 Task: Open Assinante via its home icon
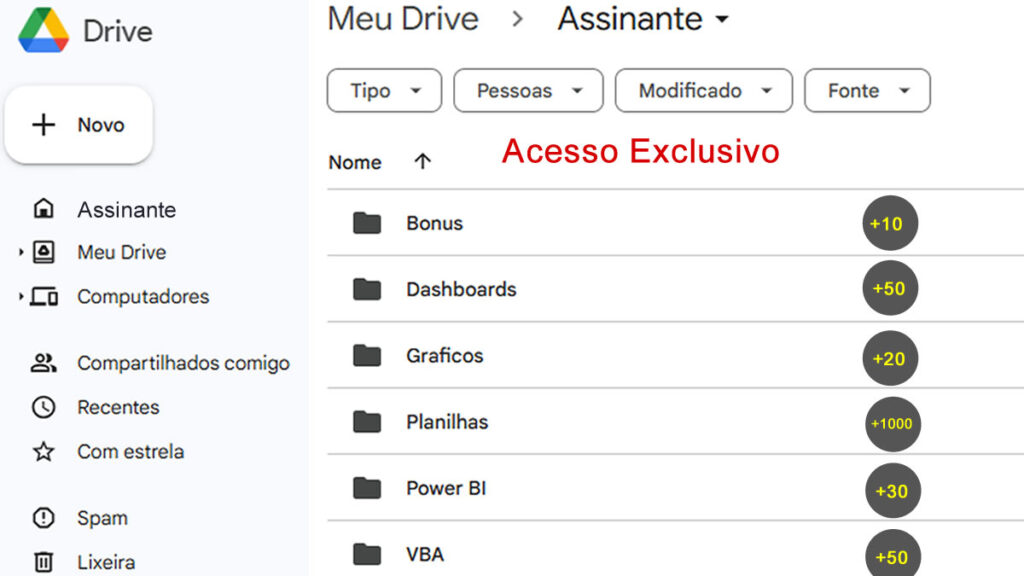coord(44,209)
